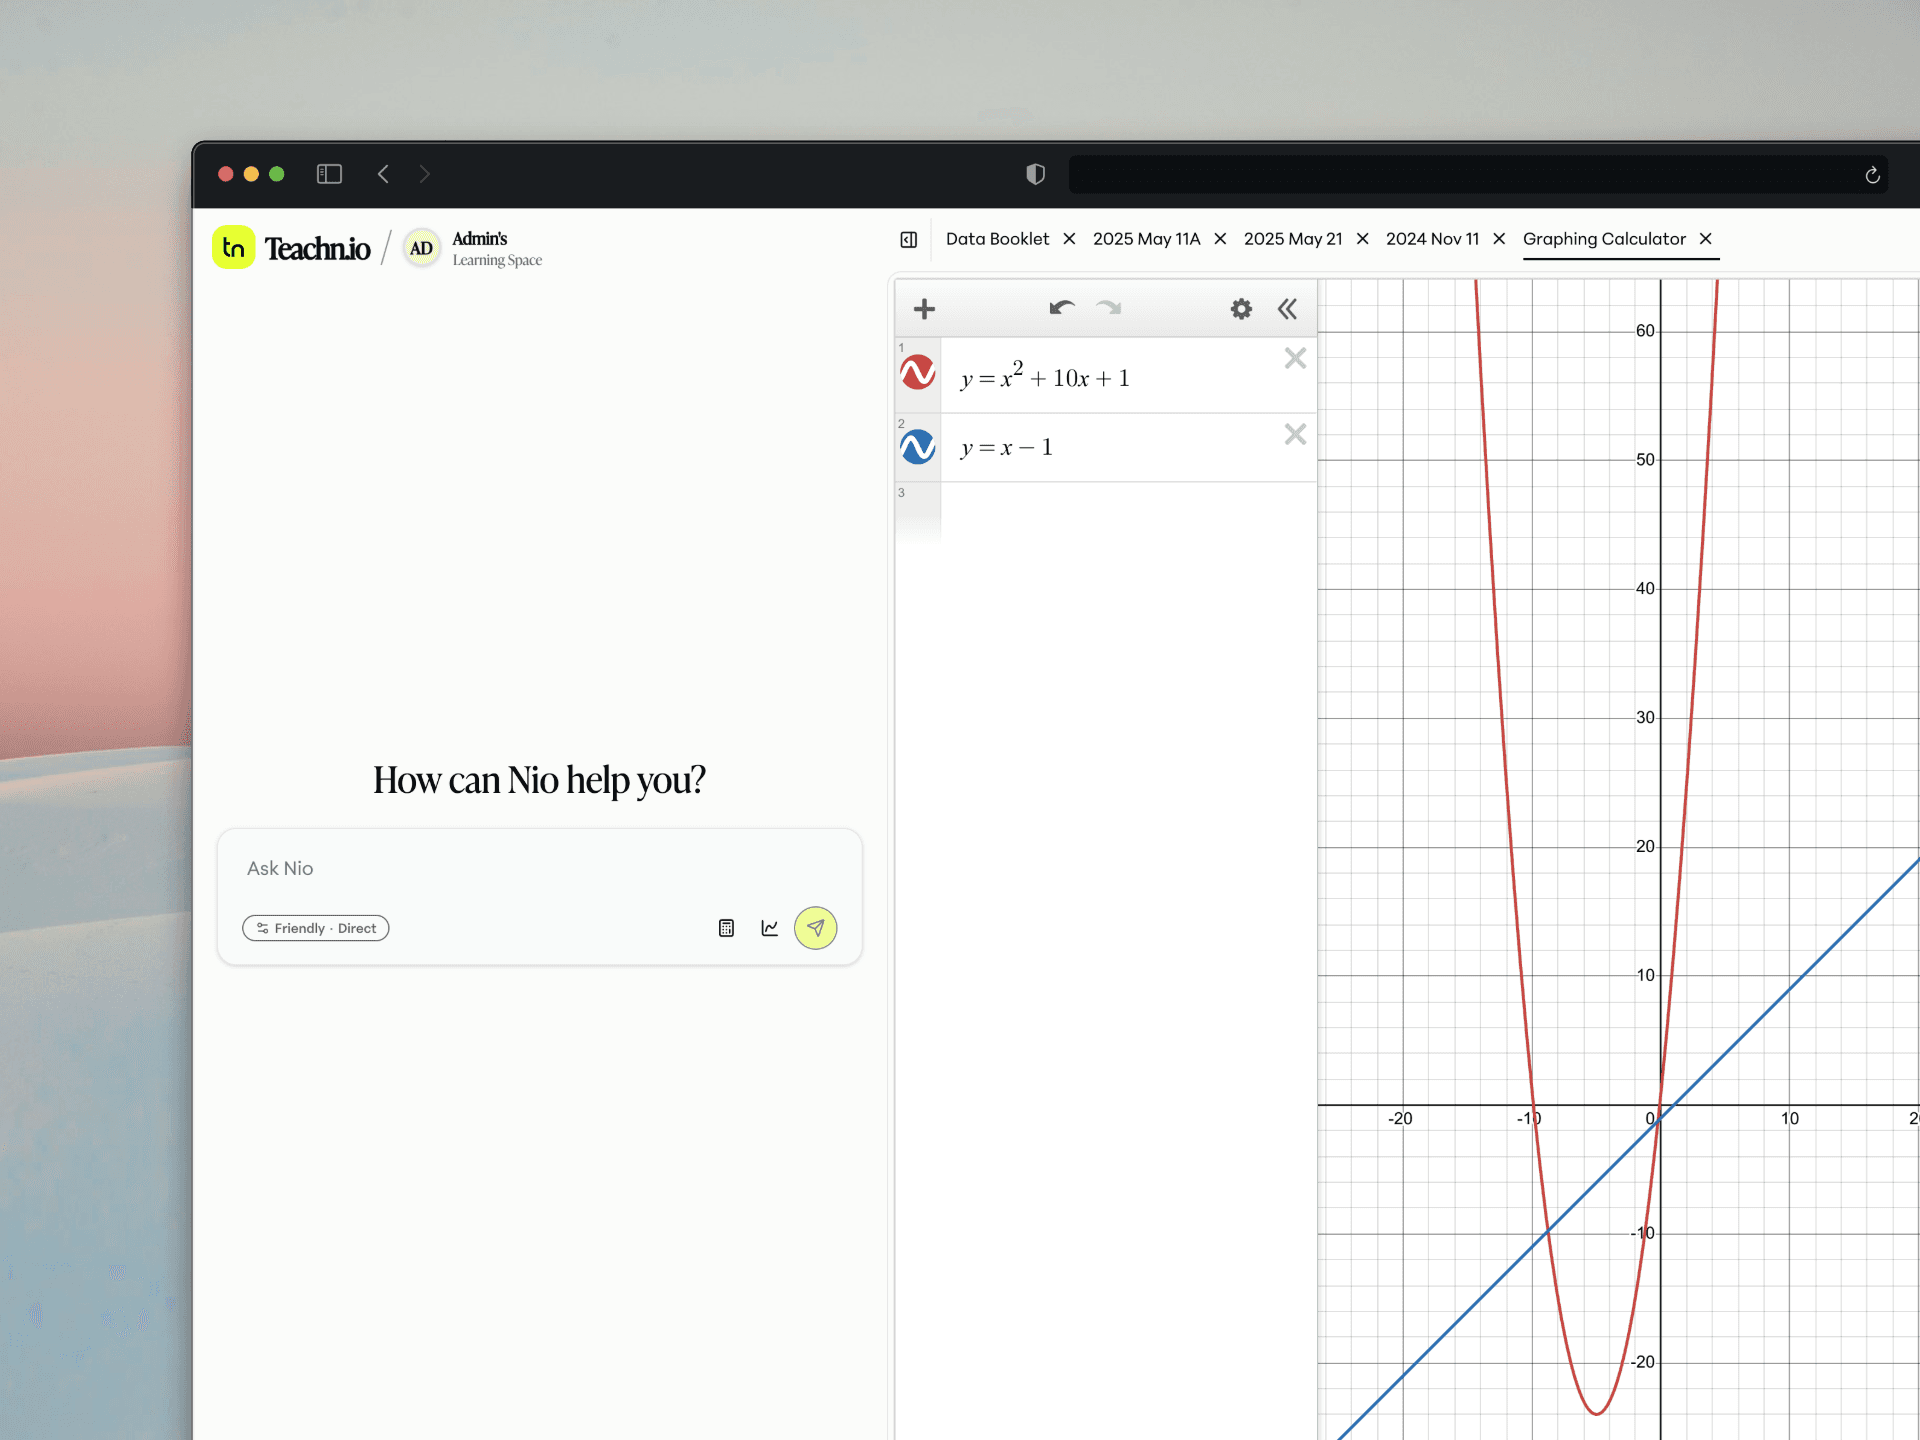Image resolution: width=1920 pixels, height=1440 pixels.
Task: Open graph settings gear icon
Action: (1241, 309)
